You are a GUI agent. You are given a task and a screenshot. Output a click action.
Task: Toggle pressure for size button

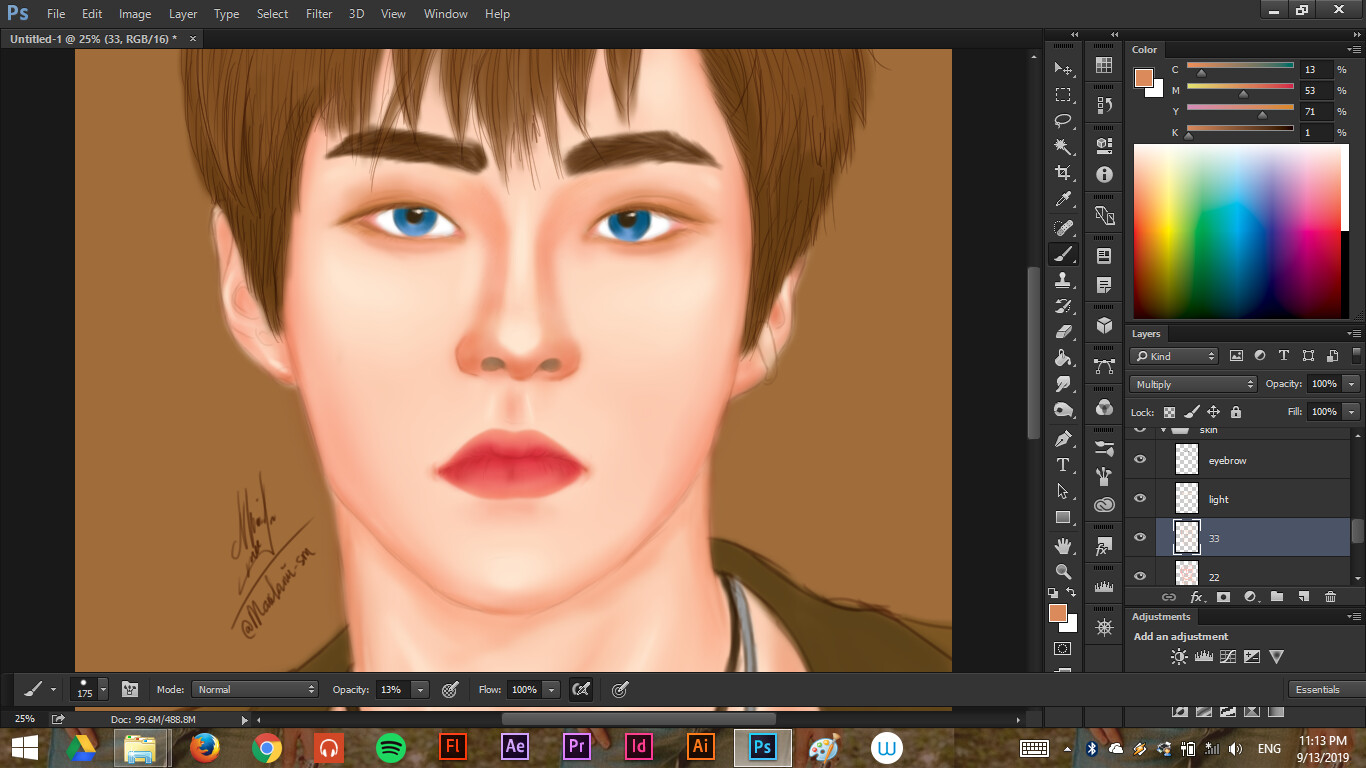620,689
